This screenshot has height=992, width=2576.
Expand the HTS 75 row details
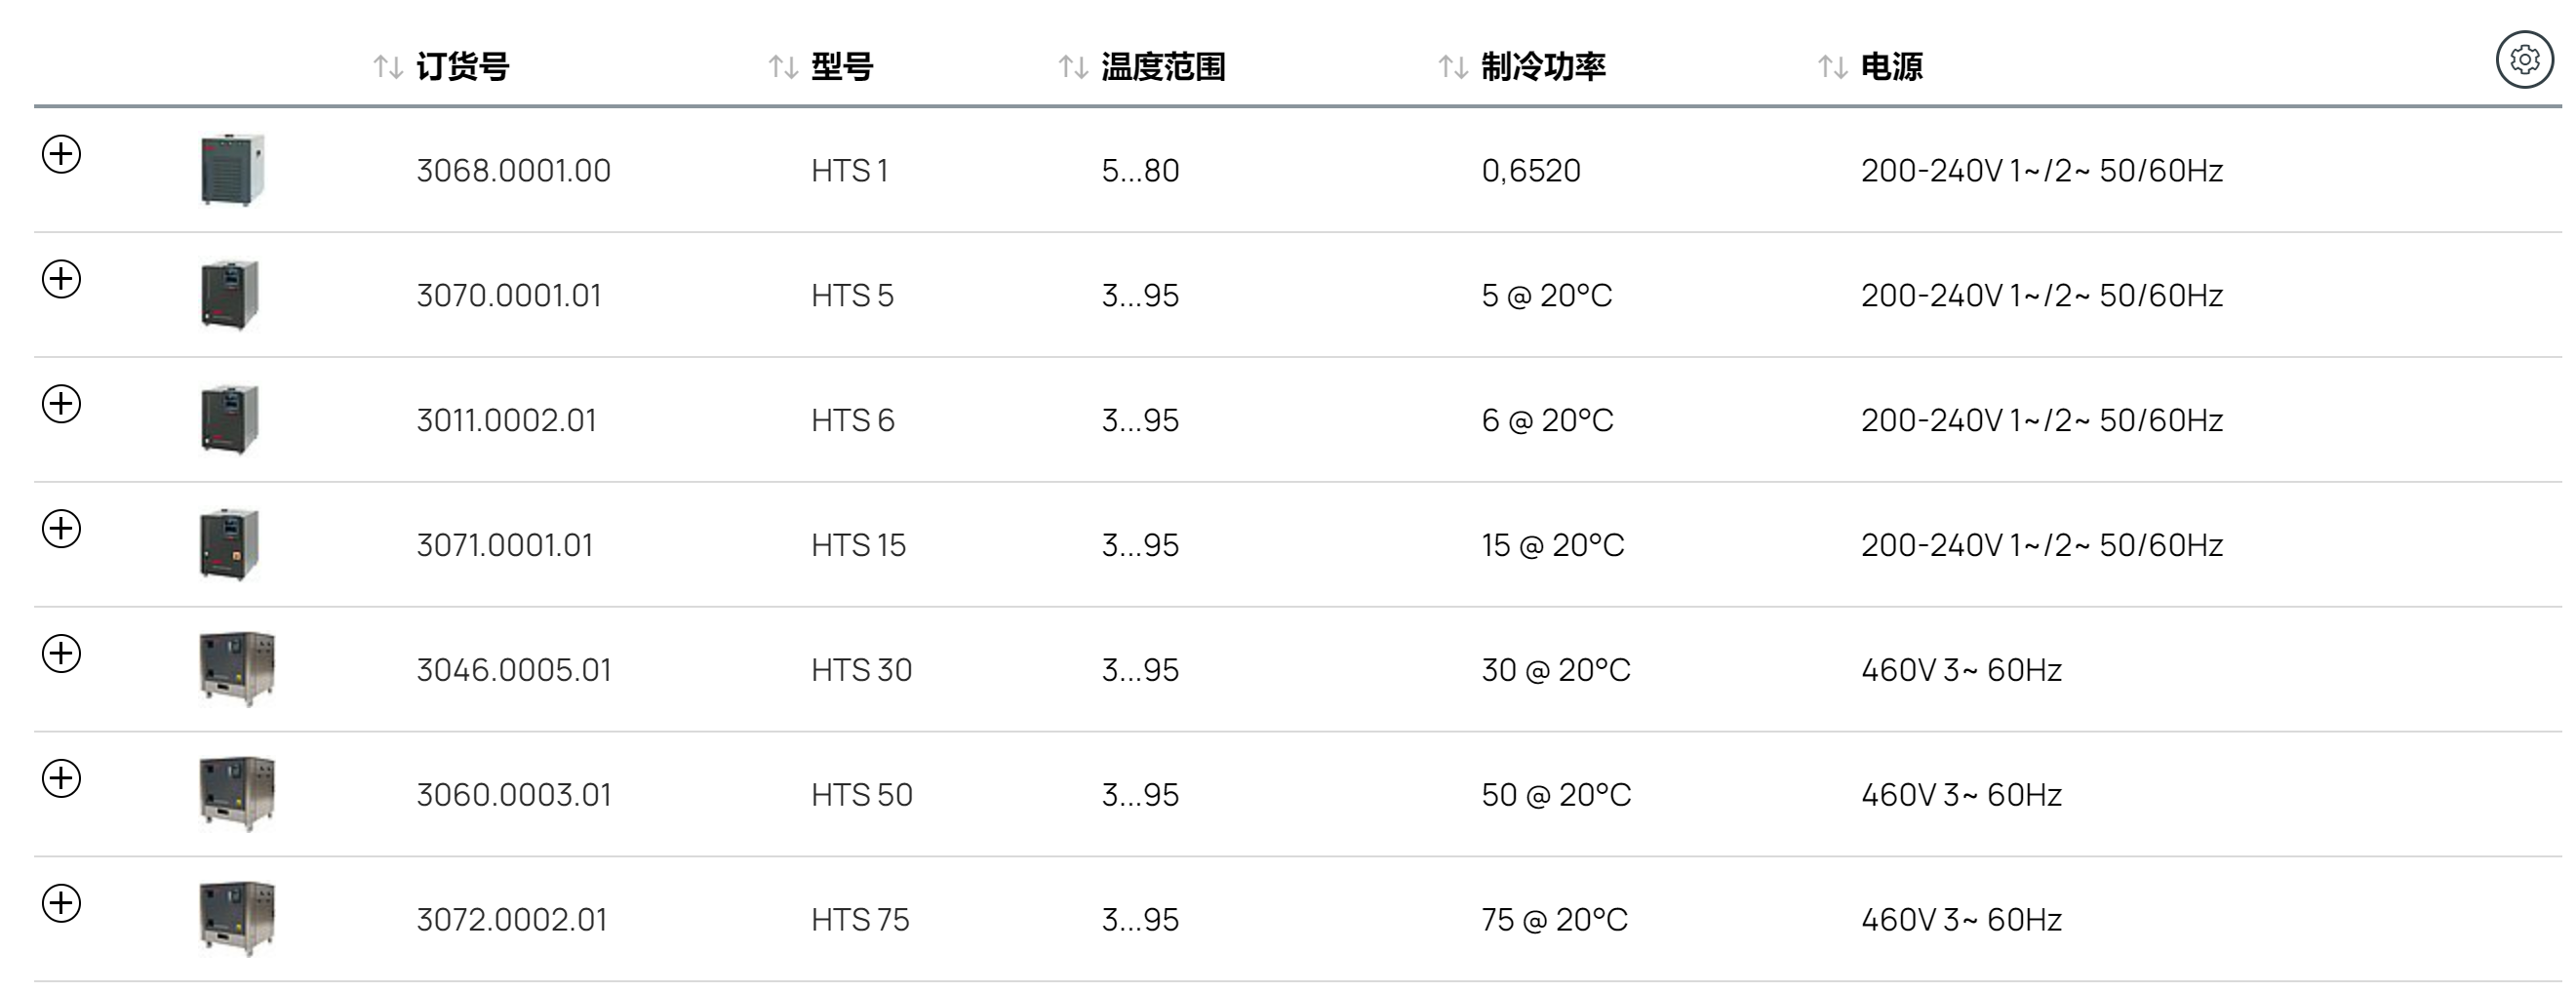tap(61, 903)
